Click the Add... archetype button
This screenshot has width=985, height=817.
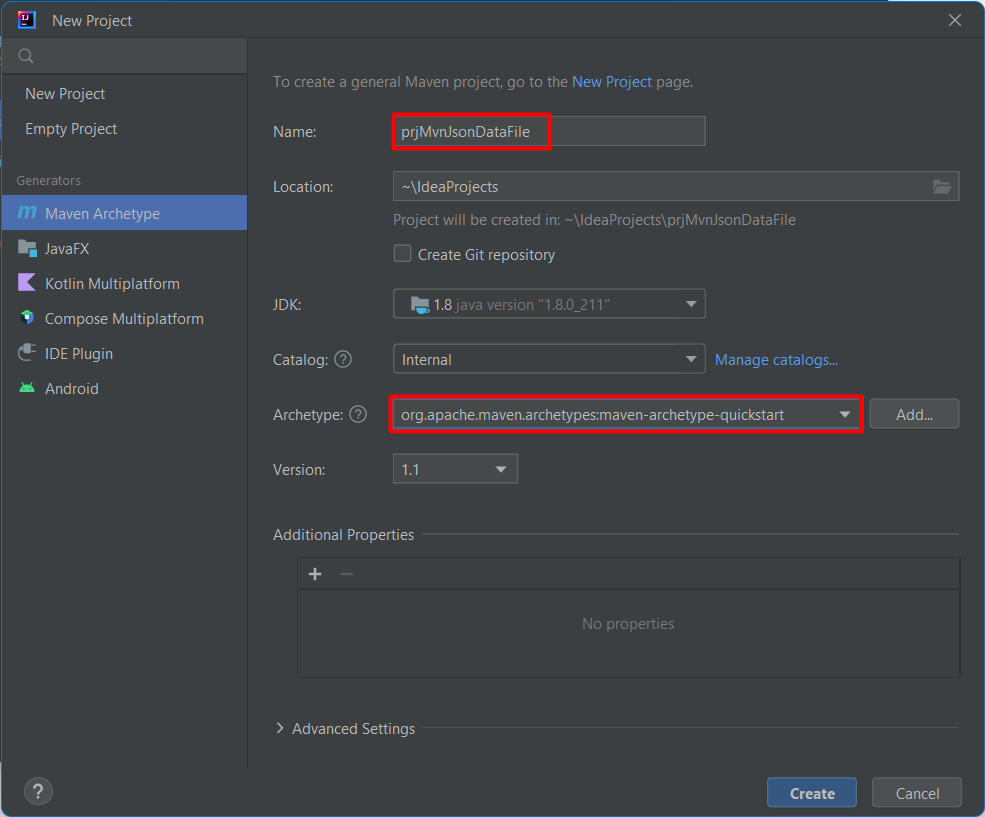tap(914, 414)
